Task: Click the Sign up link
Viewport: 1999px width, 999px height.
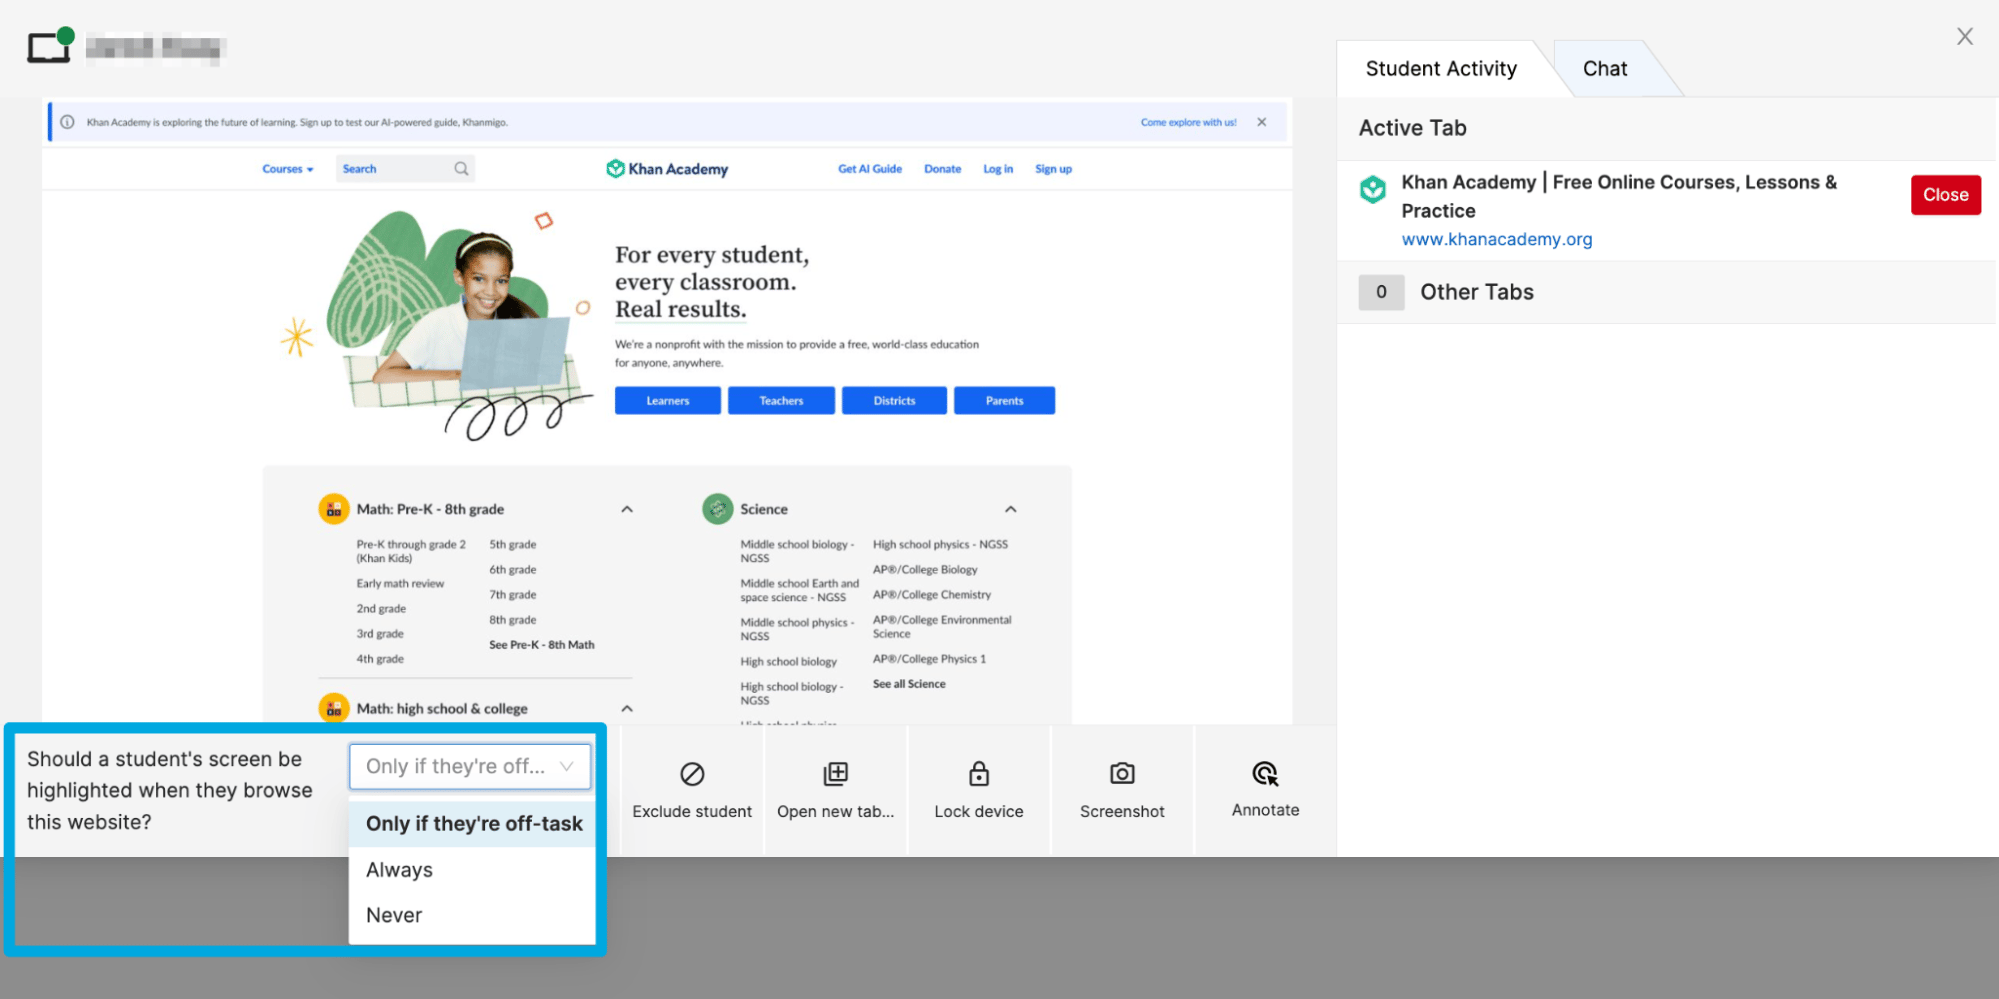Action: click(1053, 169)
